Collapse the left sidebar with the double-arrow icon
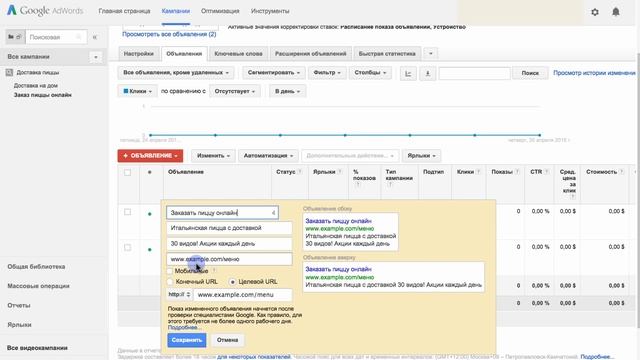The width and height of the screenshot is (640, 360). (x=95, y=37)
